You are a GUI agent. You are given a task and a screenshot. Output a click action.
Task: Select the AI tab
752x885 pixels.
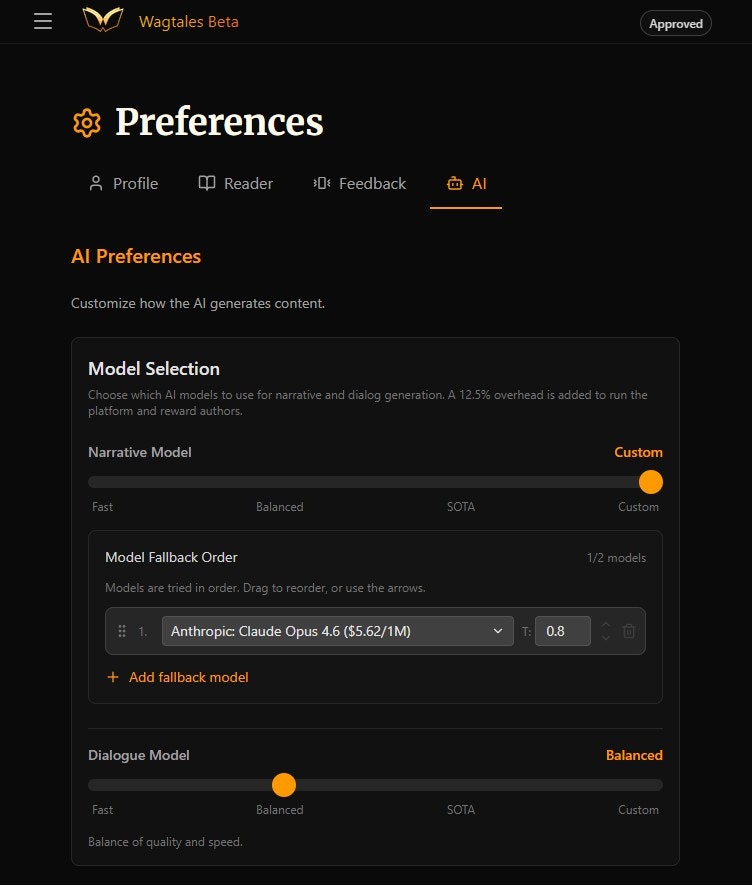point(466,183)
